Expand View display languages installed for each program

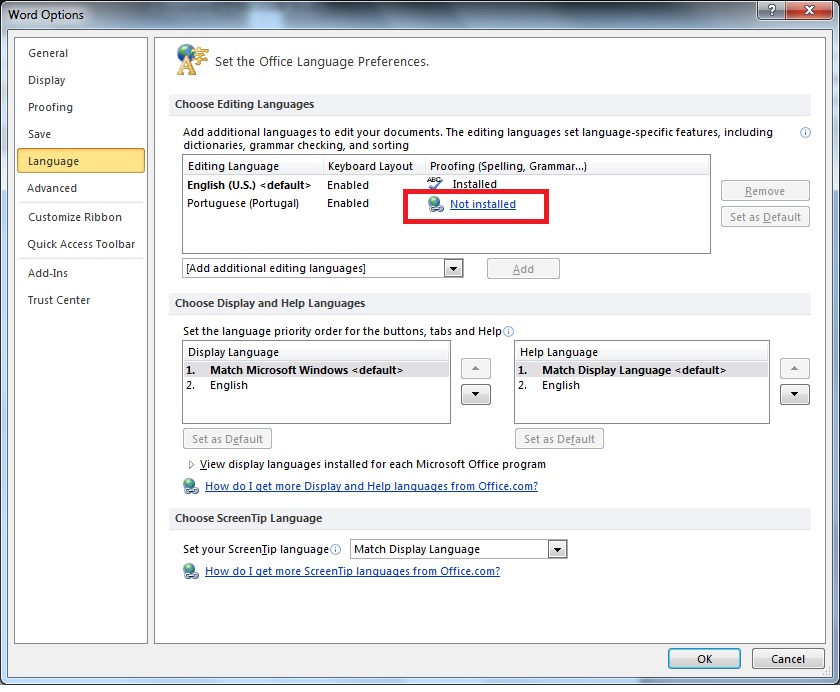[x=191, y=464]
